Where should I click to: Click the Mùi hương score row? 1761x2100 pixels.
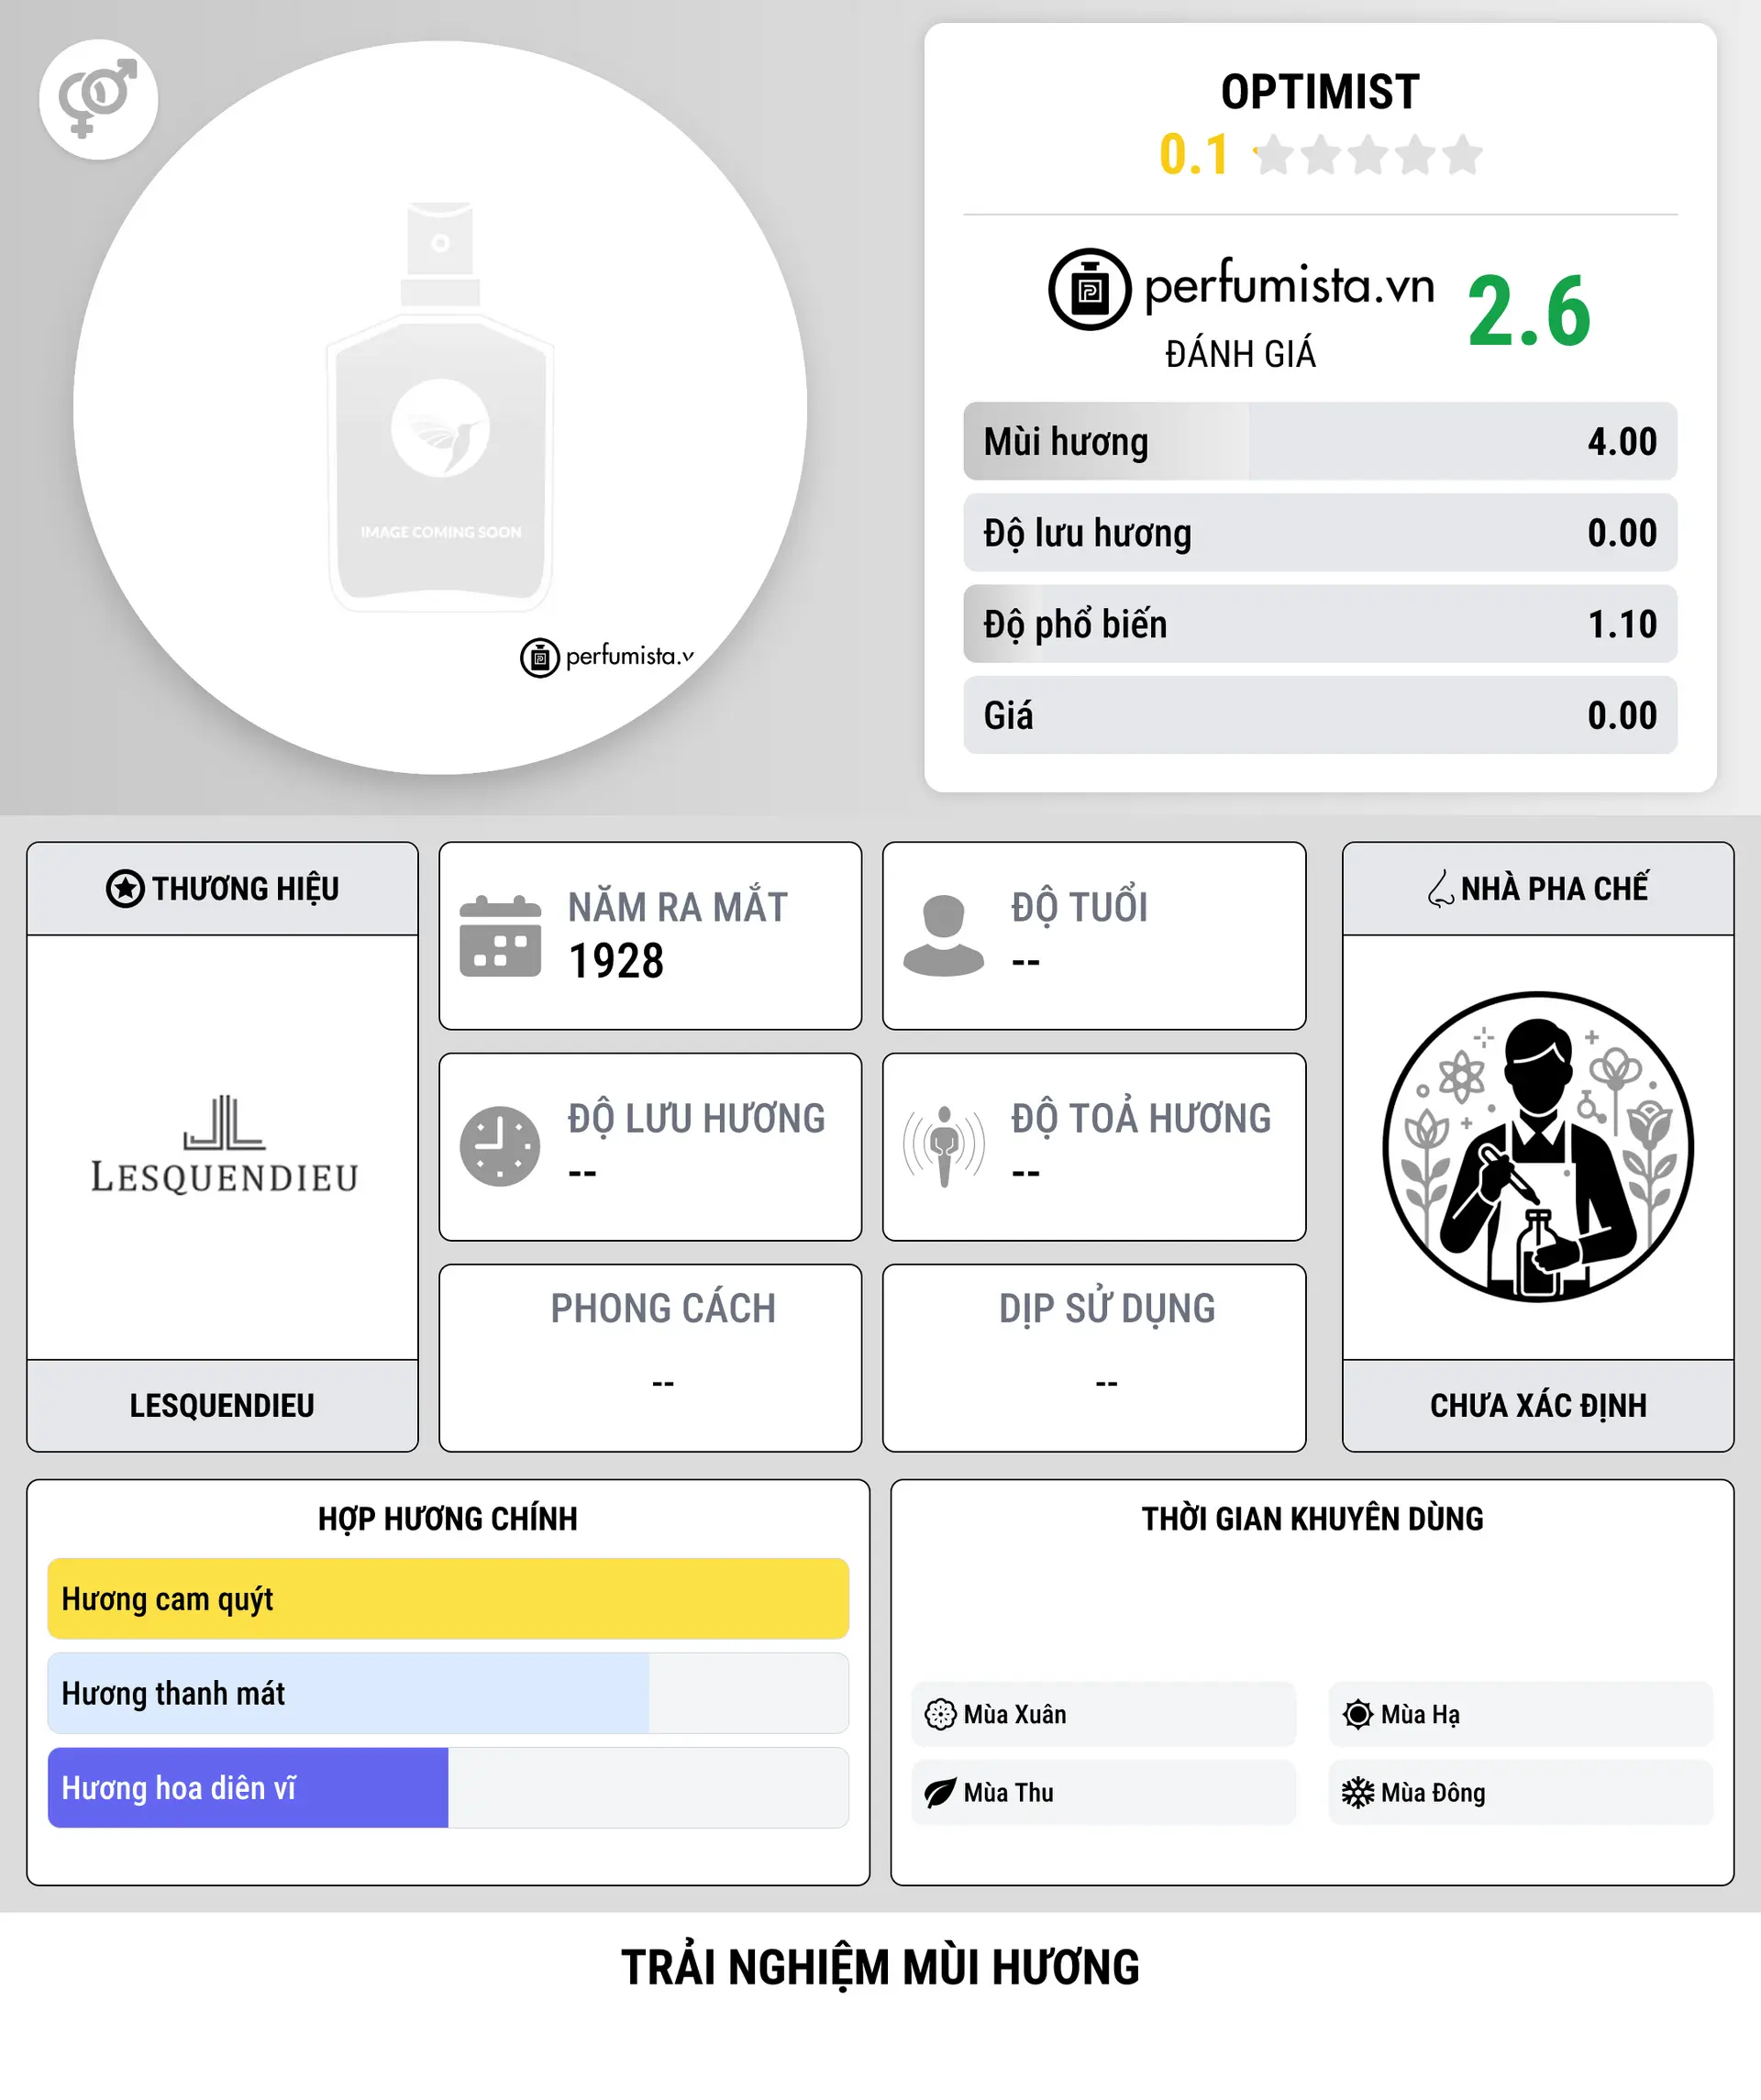click(1320, 441)
